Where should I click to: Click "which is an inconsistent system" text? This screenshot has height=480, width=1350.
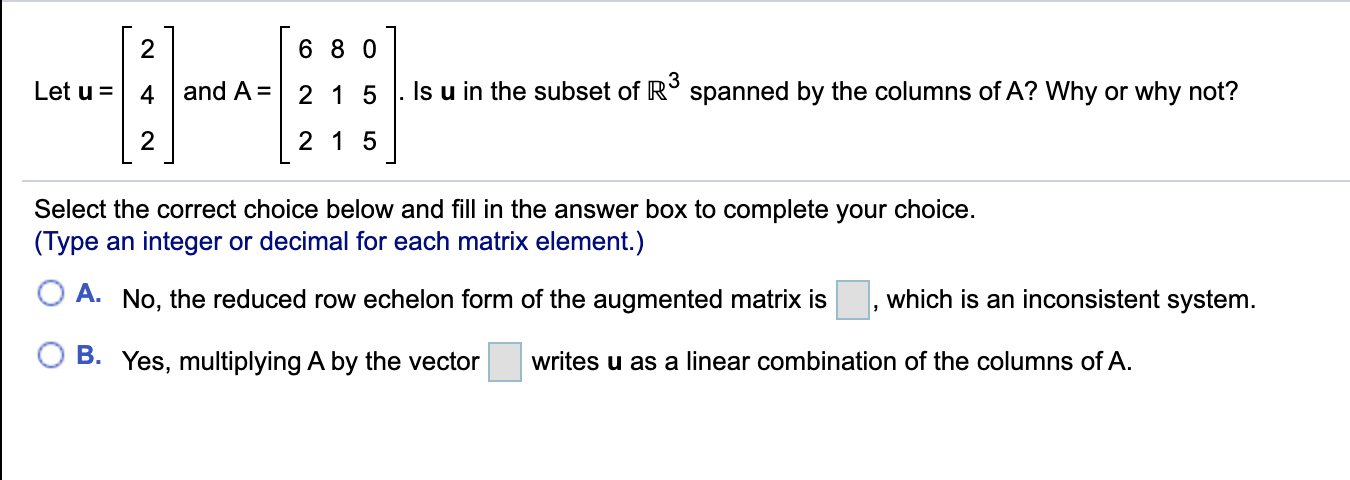click(x=1070, y=300)
